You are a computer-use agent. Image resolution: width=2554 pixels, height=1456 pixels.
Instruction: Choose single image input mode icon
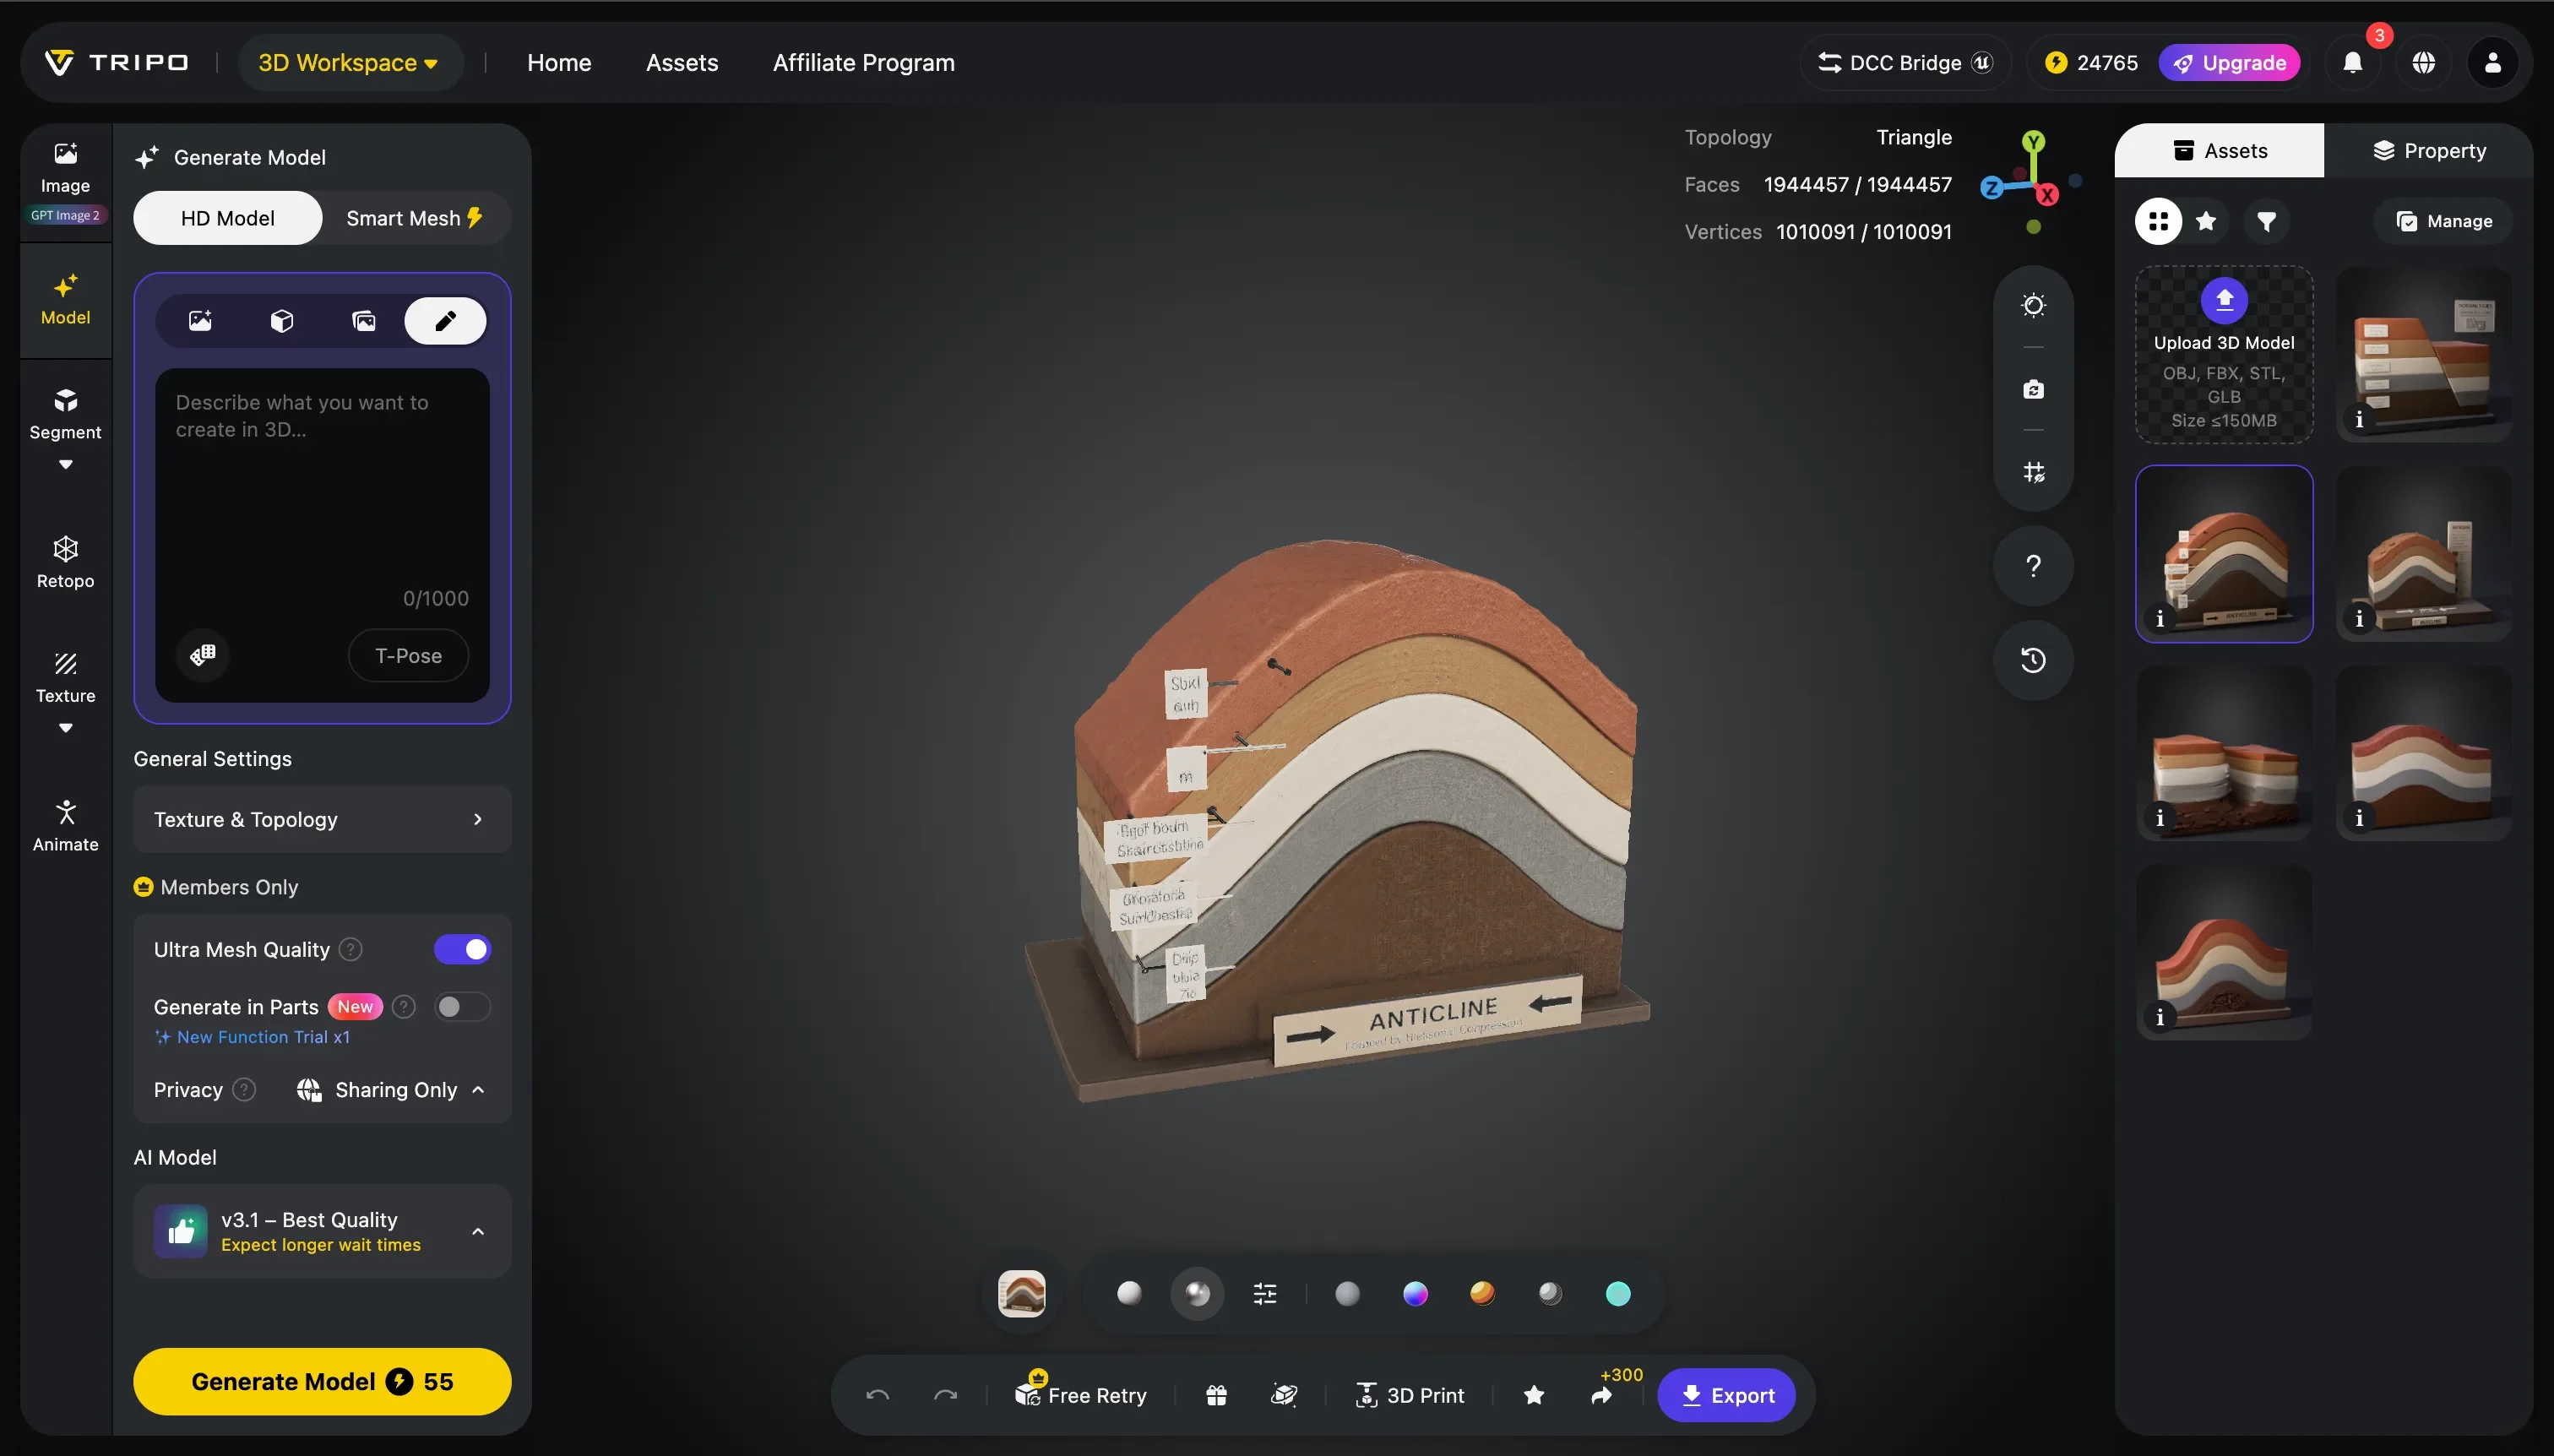coord(200,320)
